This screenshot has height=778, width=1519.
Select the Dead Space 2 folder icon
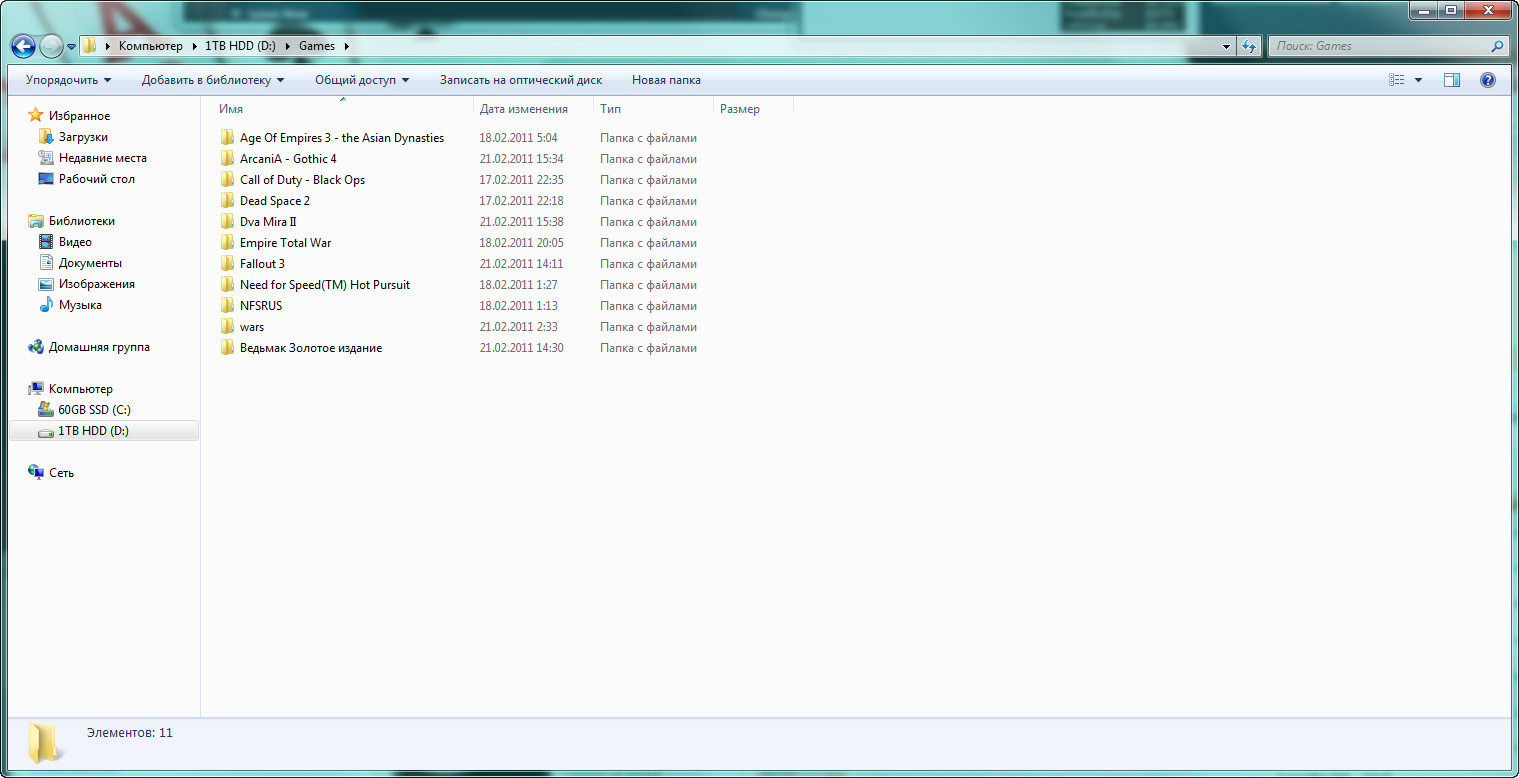(228, 201)
